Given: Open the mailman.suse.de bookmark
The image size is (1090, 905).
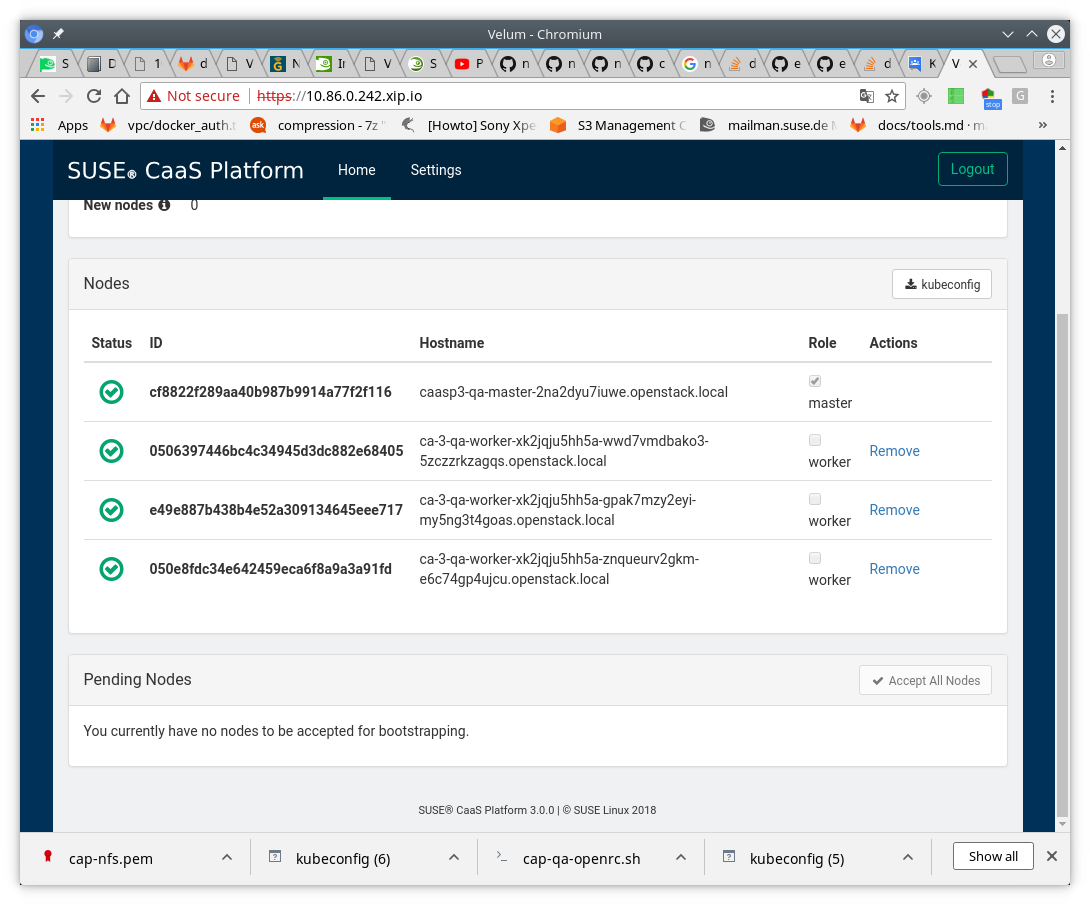Looking at the screenshot, I should click(768, 125).
